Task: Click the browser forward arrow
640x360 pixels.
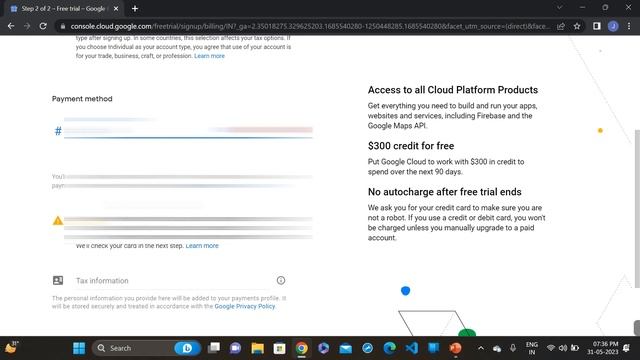Action: point(27,26)
